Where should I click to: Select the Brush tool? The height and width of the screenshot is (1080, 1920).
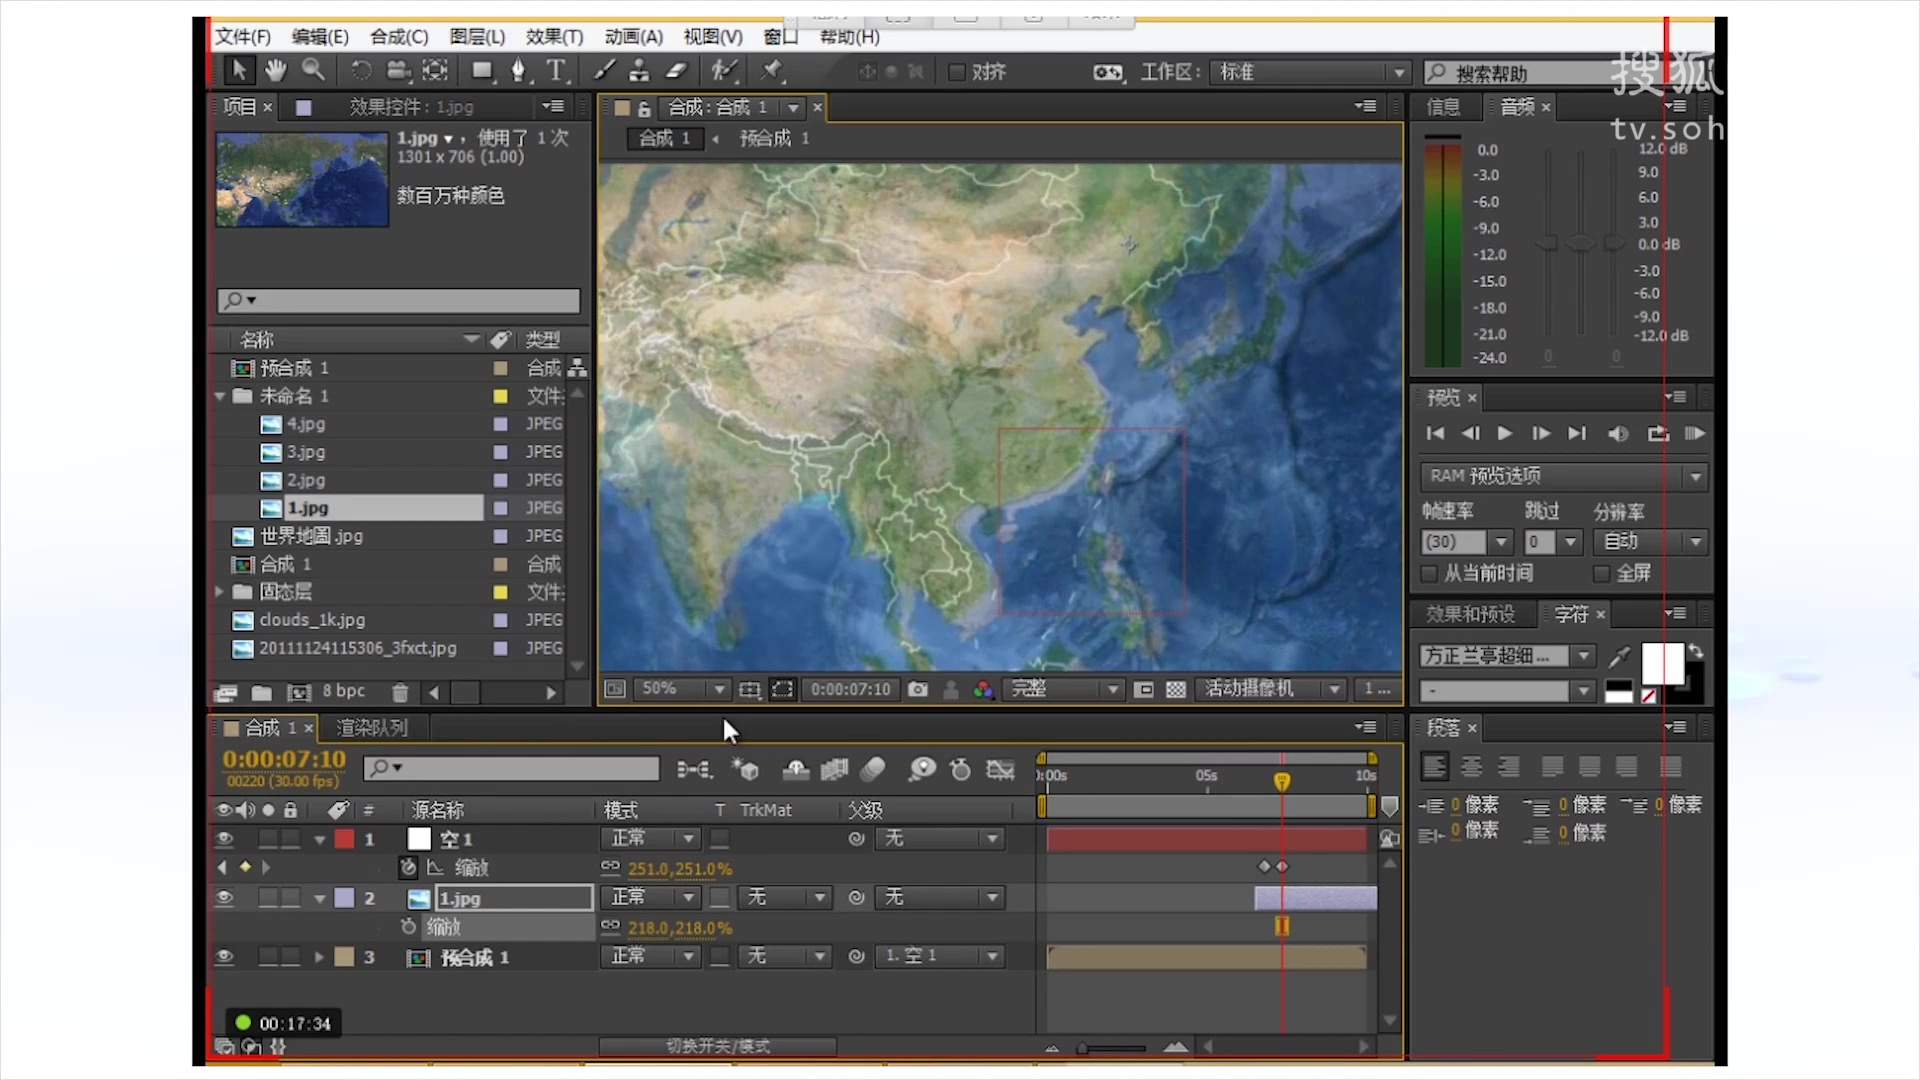[x=604, y=70]
